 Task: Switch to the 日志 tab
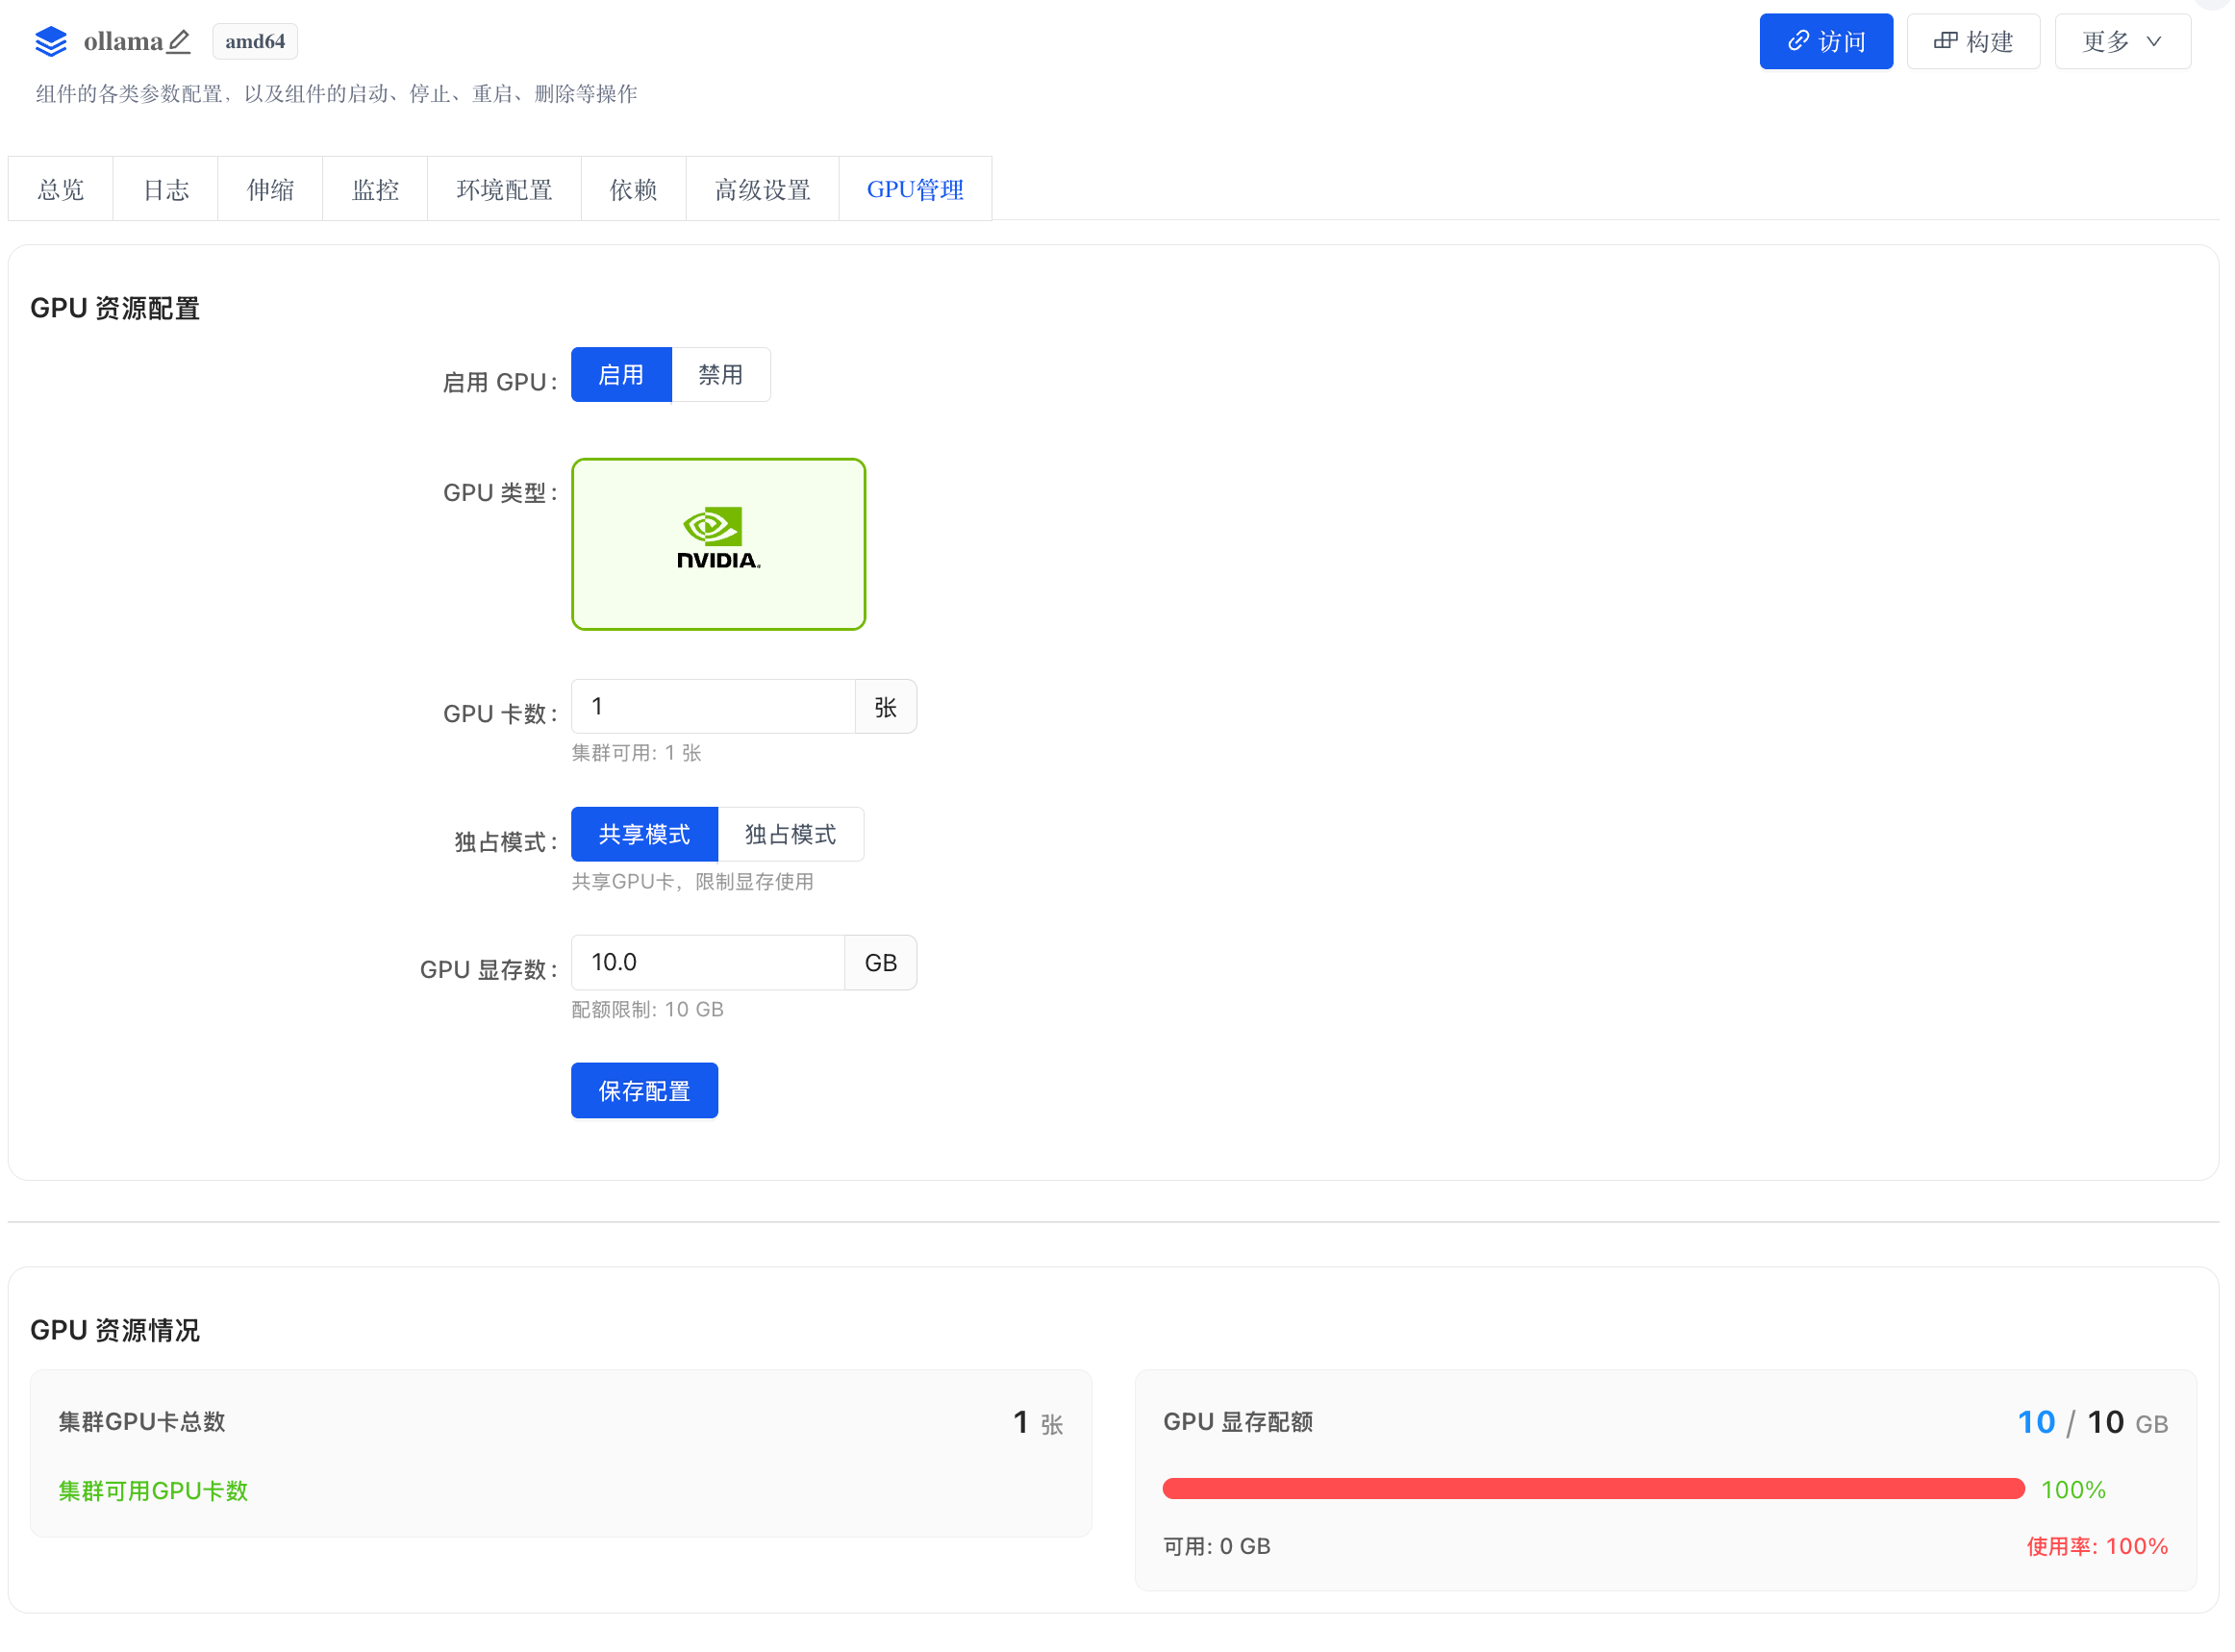point(165,188)
